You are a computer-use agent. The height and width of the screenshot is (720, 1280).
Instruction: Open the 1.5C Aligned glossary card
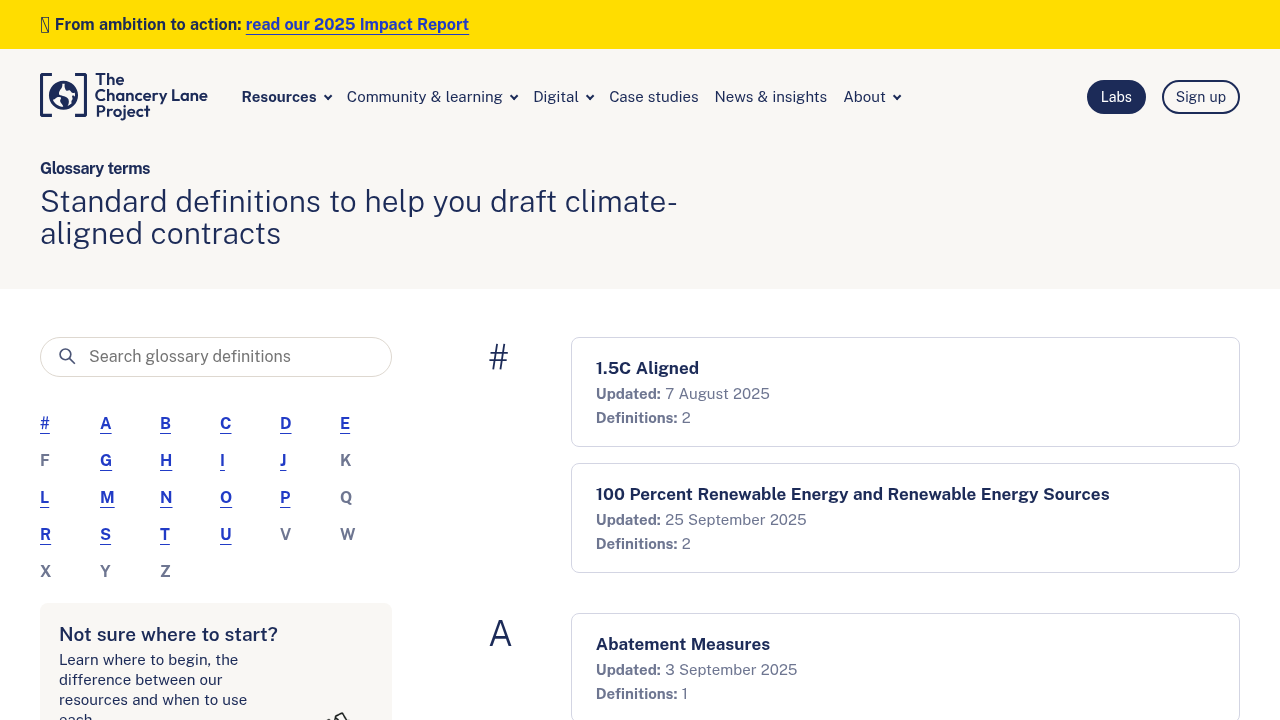tap(905, 392)
